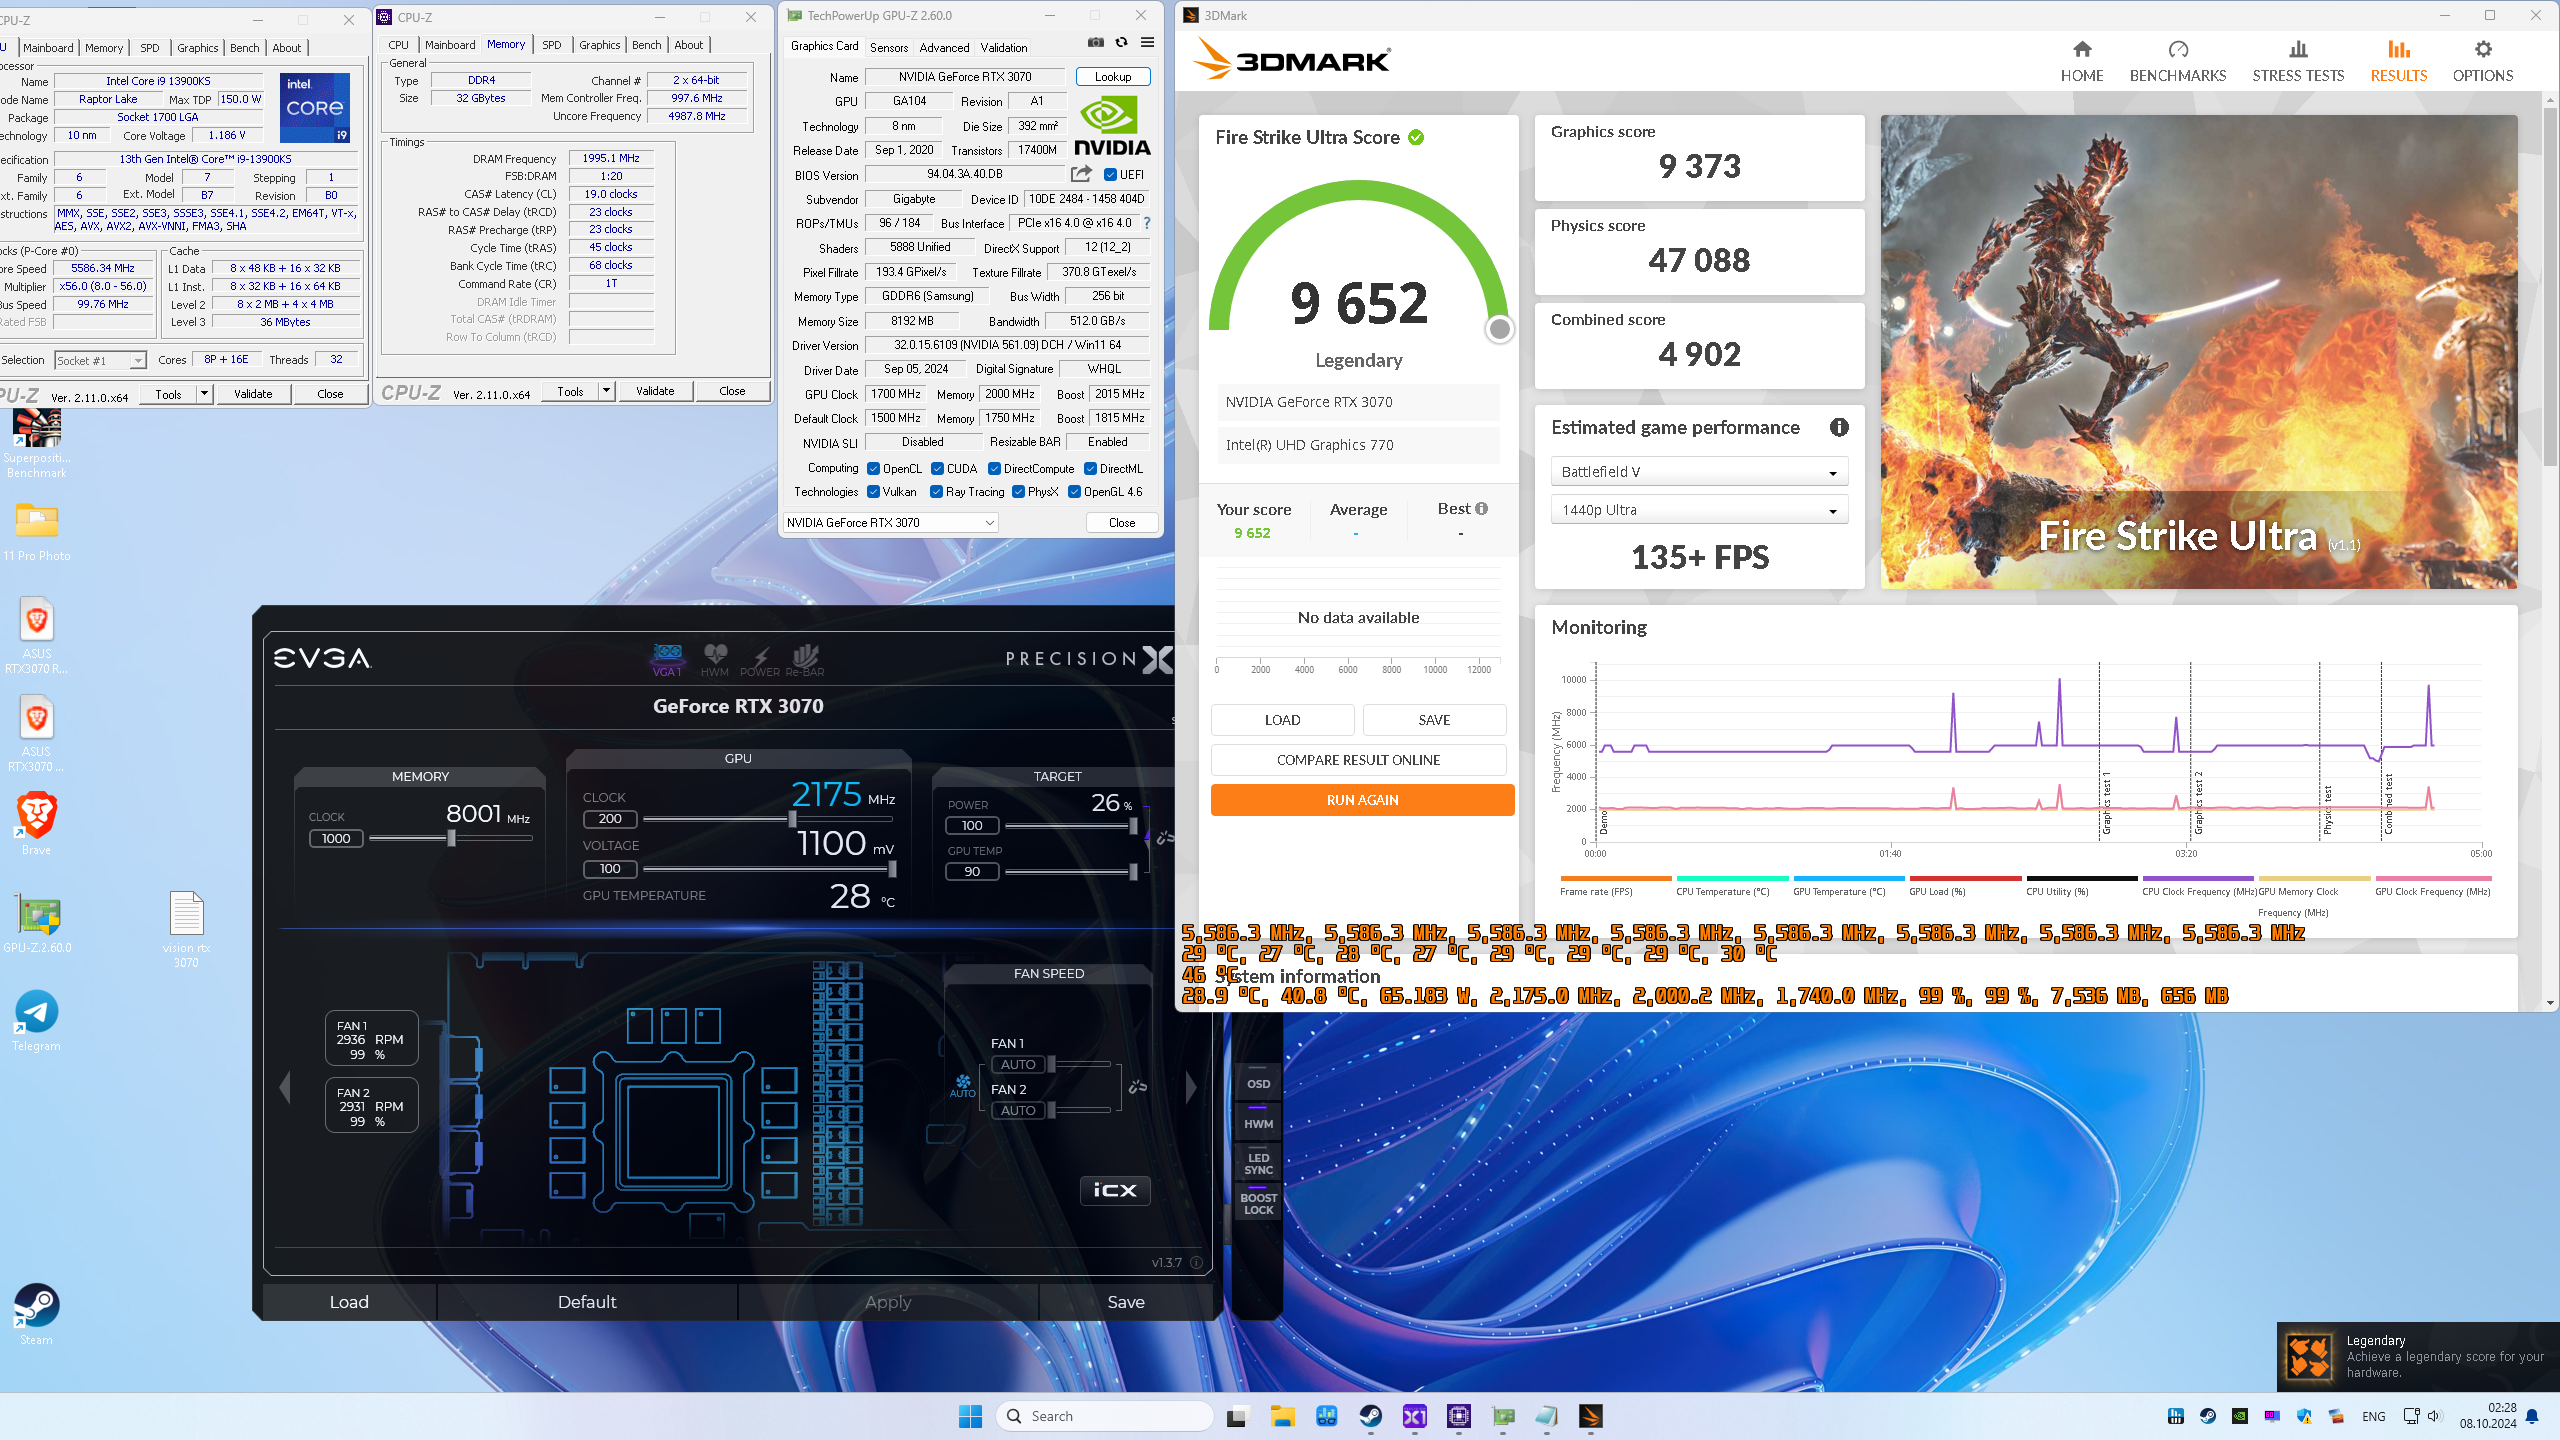Image resolution: width=2560 pixels, height=1440 pixels.
Task: Toggle Vulkan checkbox in GPU-Z
Action: point(873,491)
